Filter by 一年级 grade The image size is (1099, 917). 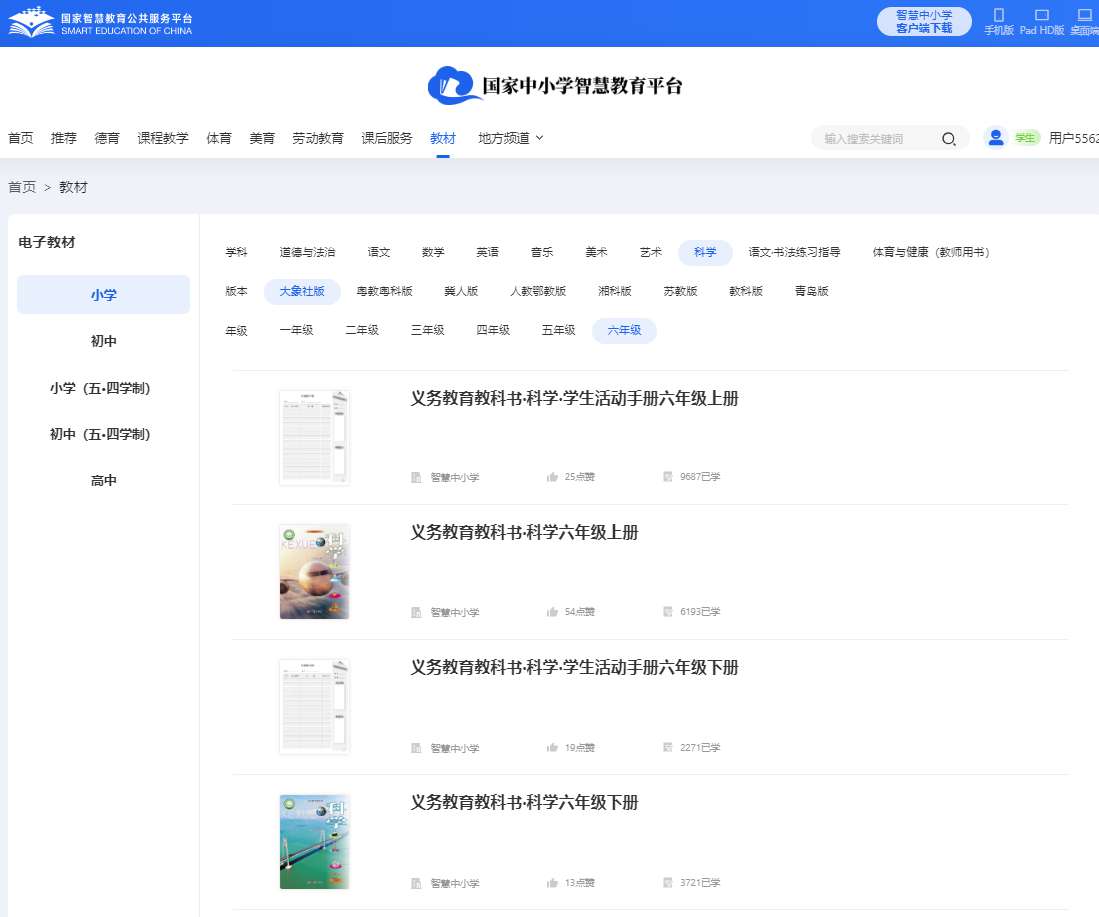[296, 330]
